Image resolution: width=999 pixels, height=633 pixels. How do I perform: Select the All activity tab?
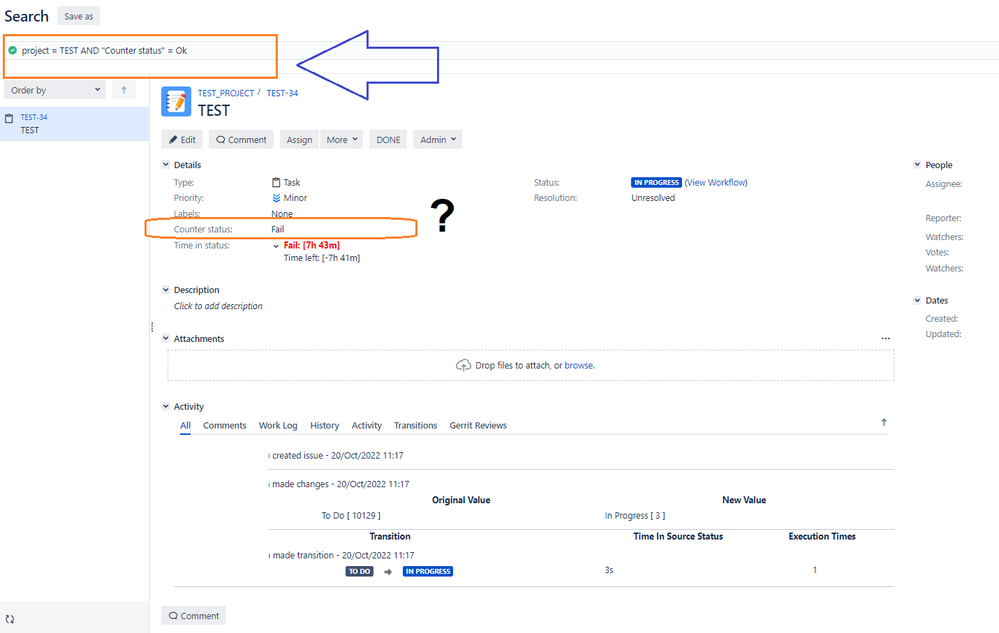(x=185, y=425)
